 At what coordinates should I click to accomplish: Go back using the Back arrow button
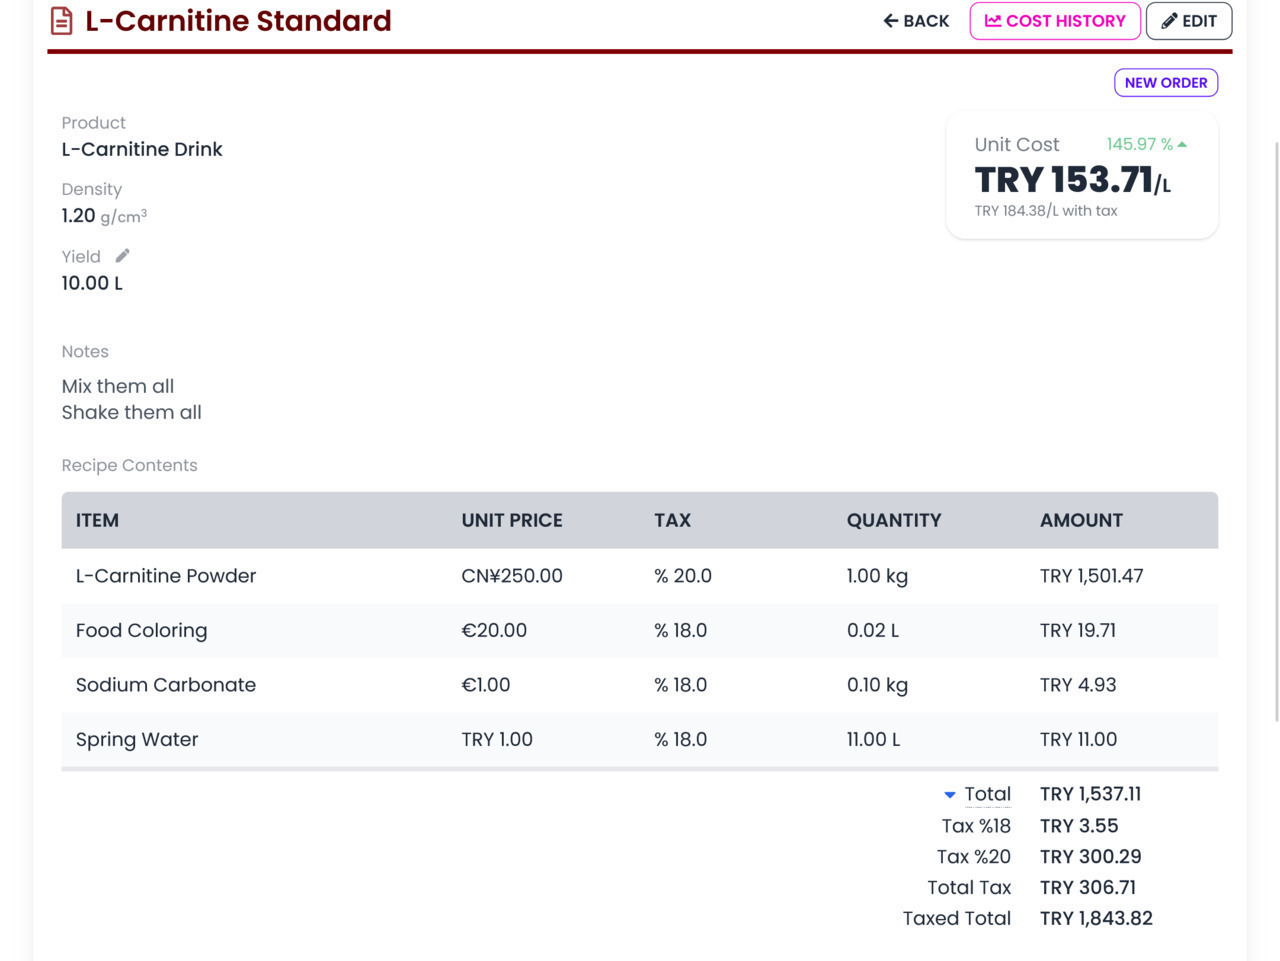916,21
